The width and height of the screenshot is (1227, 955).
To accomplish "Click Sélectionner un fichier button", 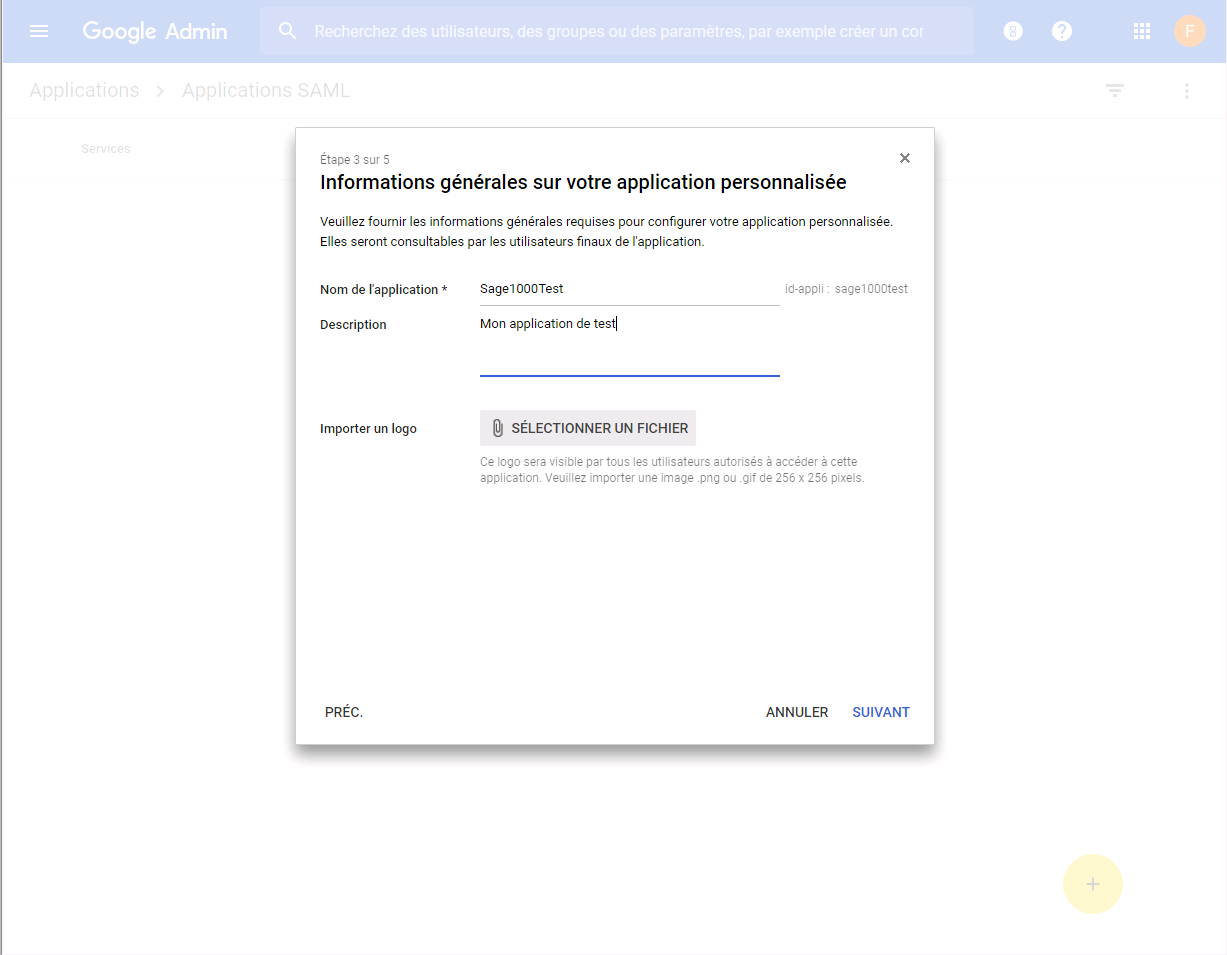I will coord(588,428).
